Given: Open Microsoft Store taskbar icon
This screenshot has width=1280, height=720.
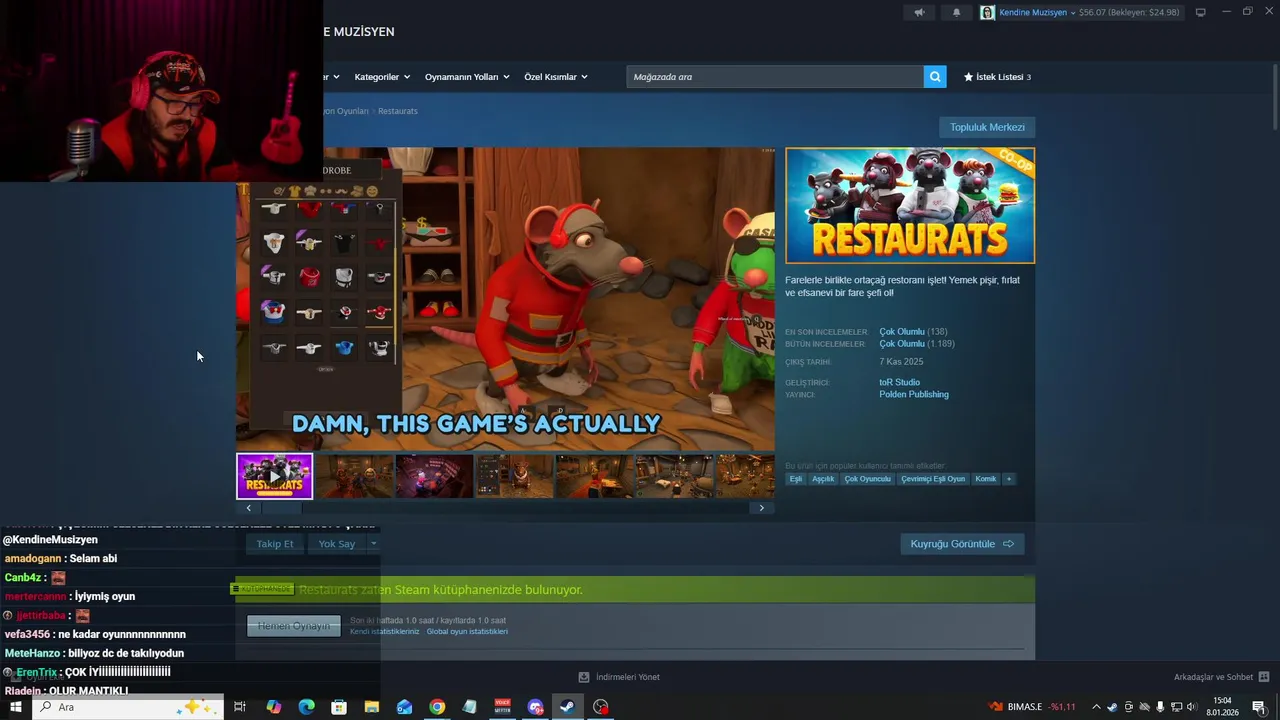Looking at the screenshot, I should point(339,707).
